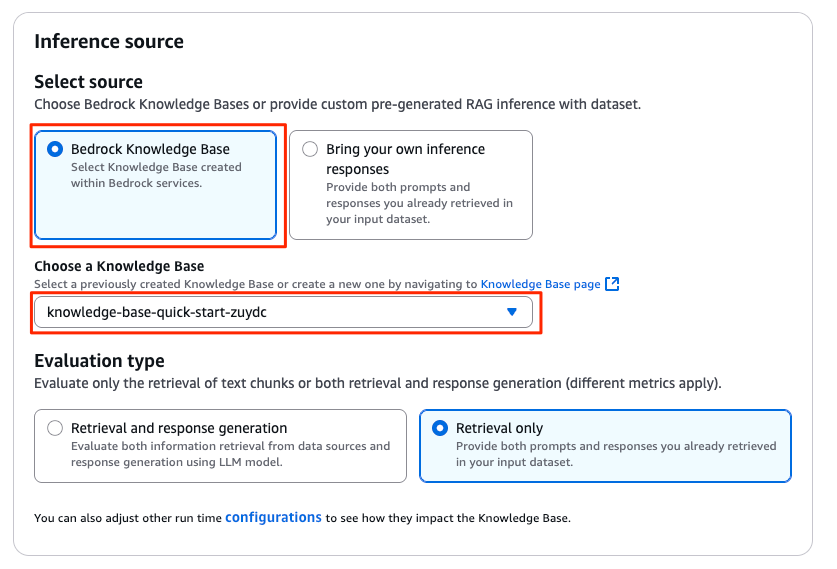The width and height of the screenshot is (837, 569).
Task: Click the external link icon beside Knowledge Base page
Action: click(612, 284)
